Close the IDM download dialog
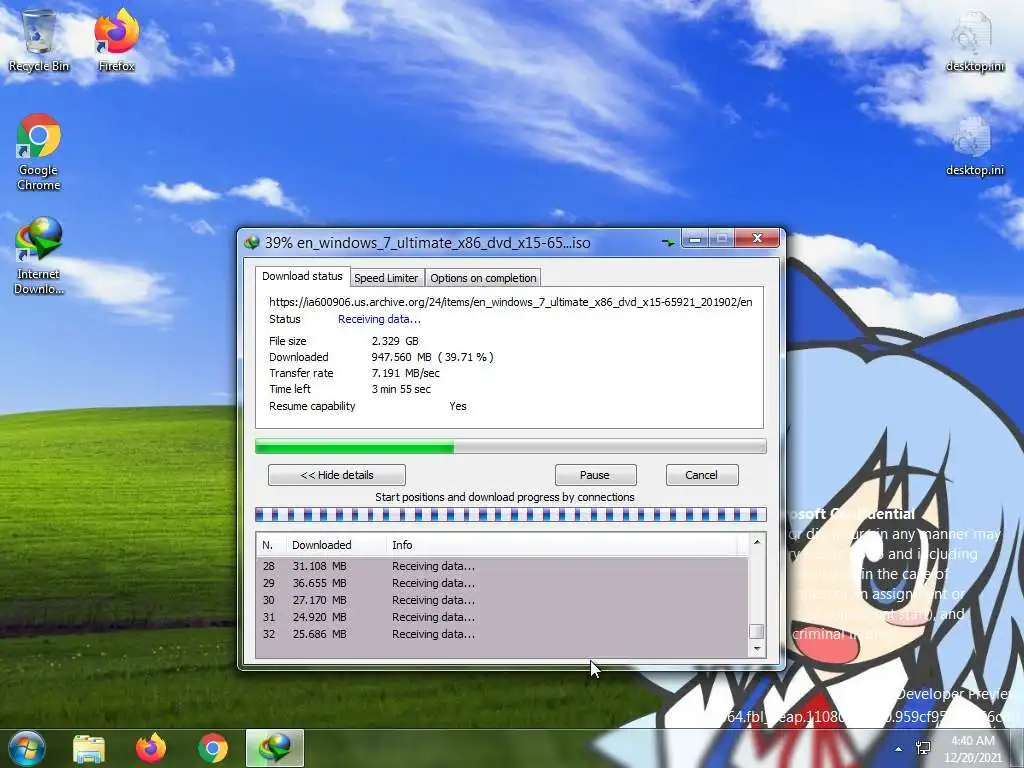This screenshot has width=1024, height=768. tap(757, 239)
